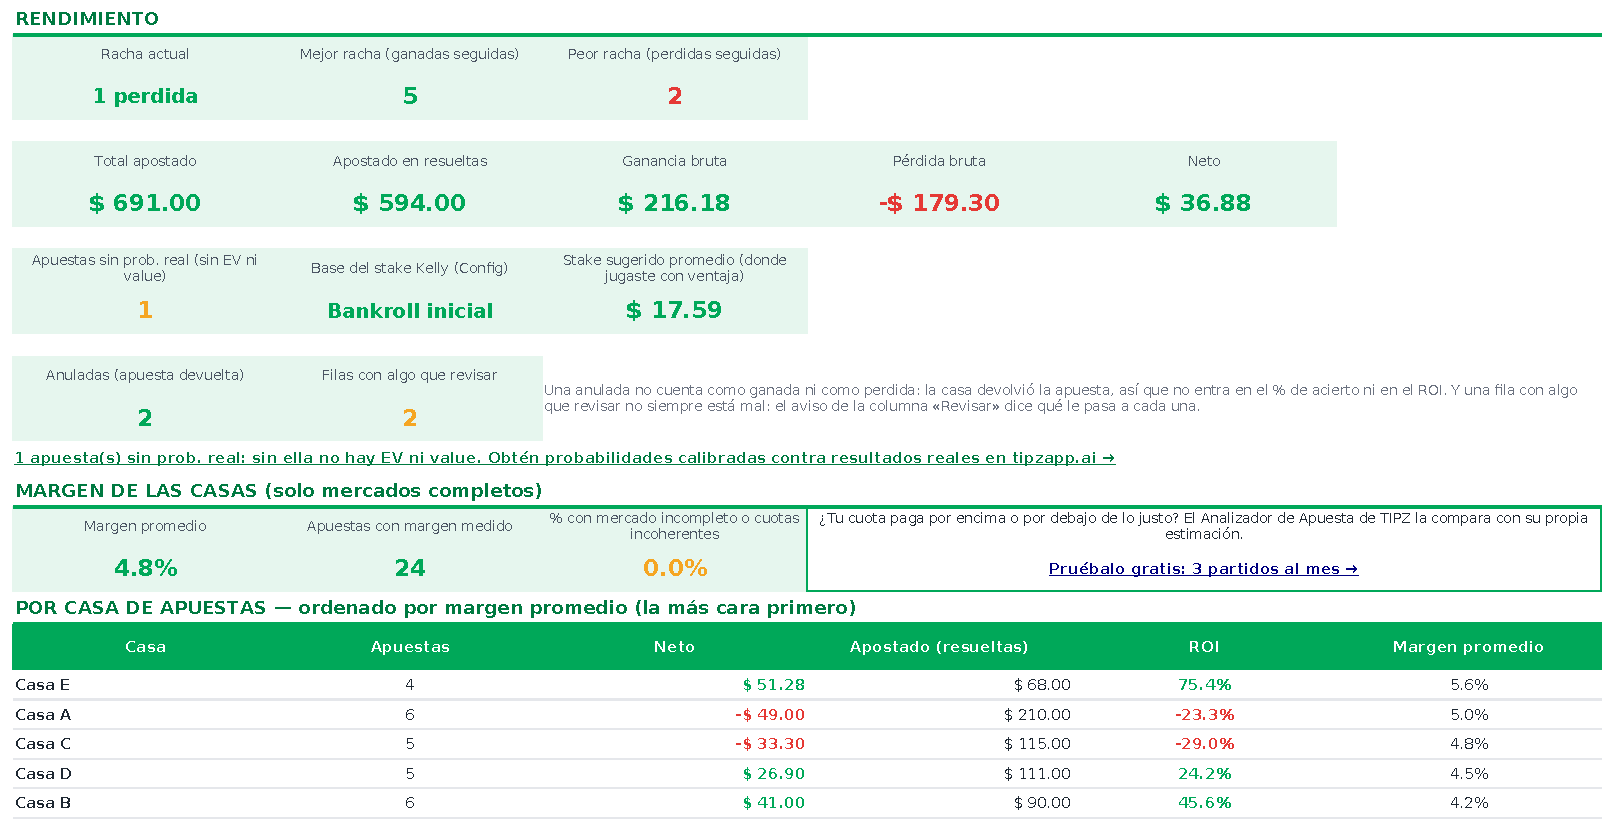Select the '$ 115.00' staked amount

(x=1037, y=744)
